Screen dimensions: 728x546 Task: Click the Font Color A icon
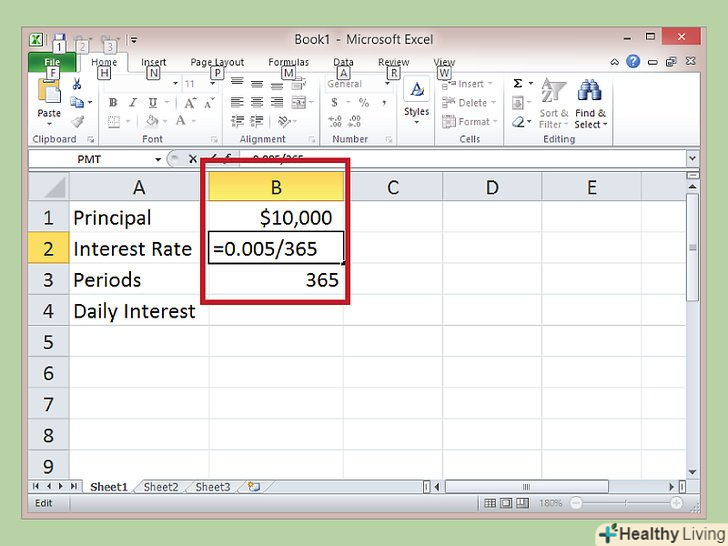coord(181,121)
